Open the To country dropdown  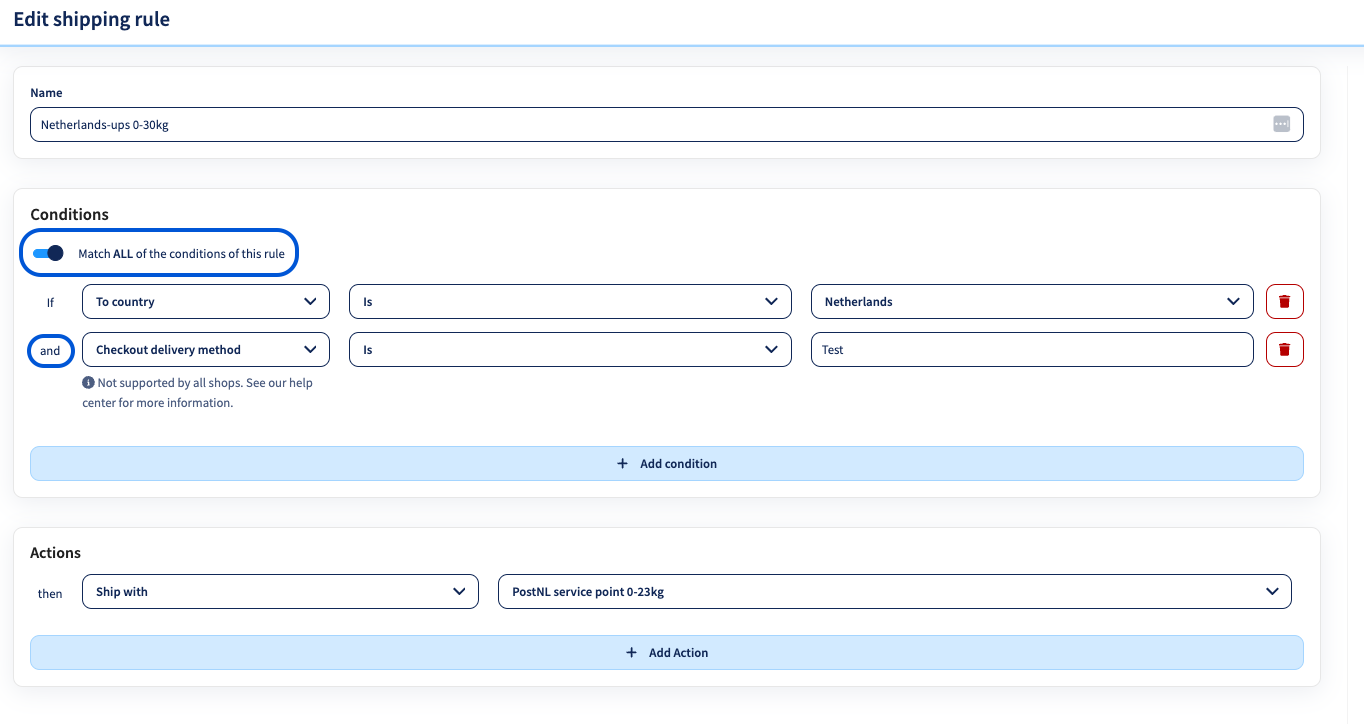[x=205, y=301]
